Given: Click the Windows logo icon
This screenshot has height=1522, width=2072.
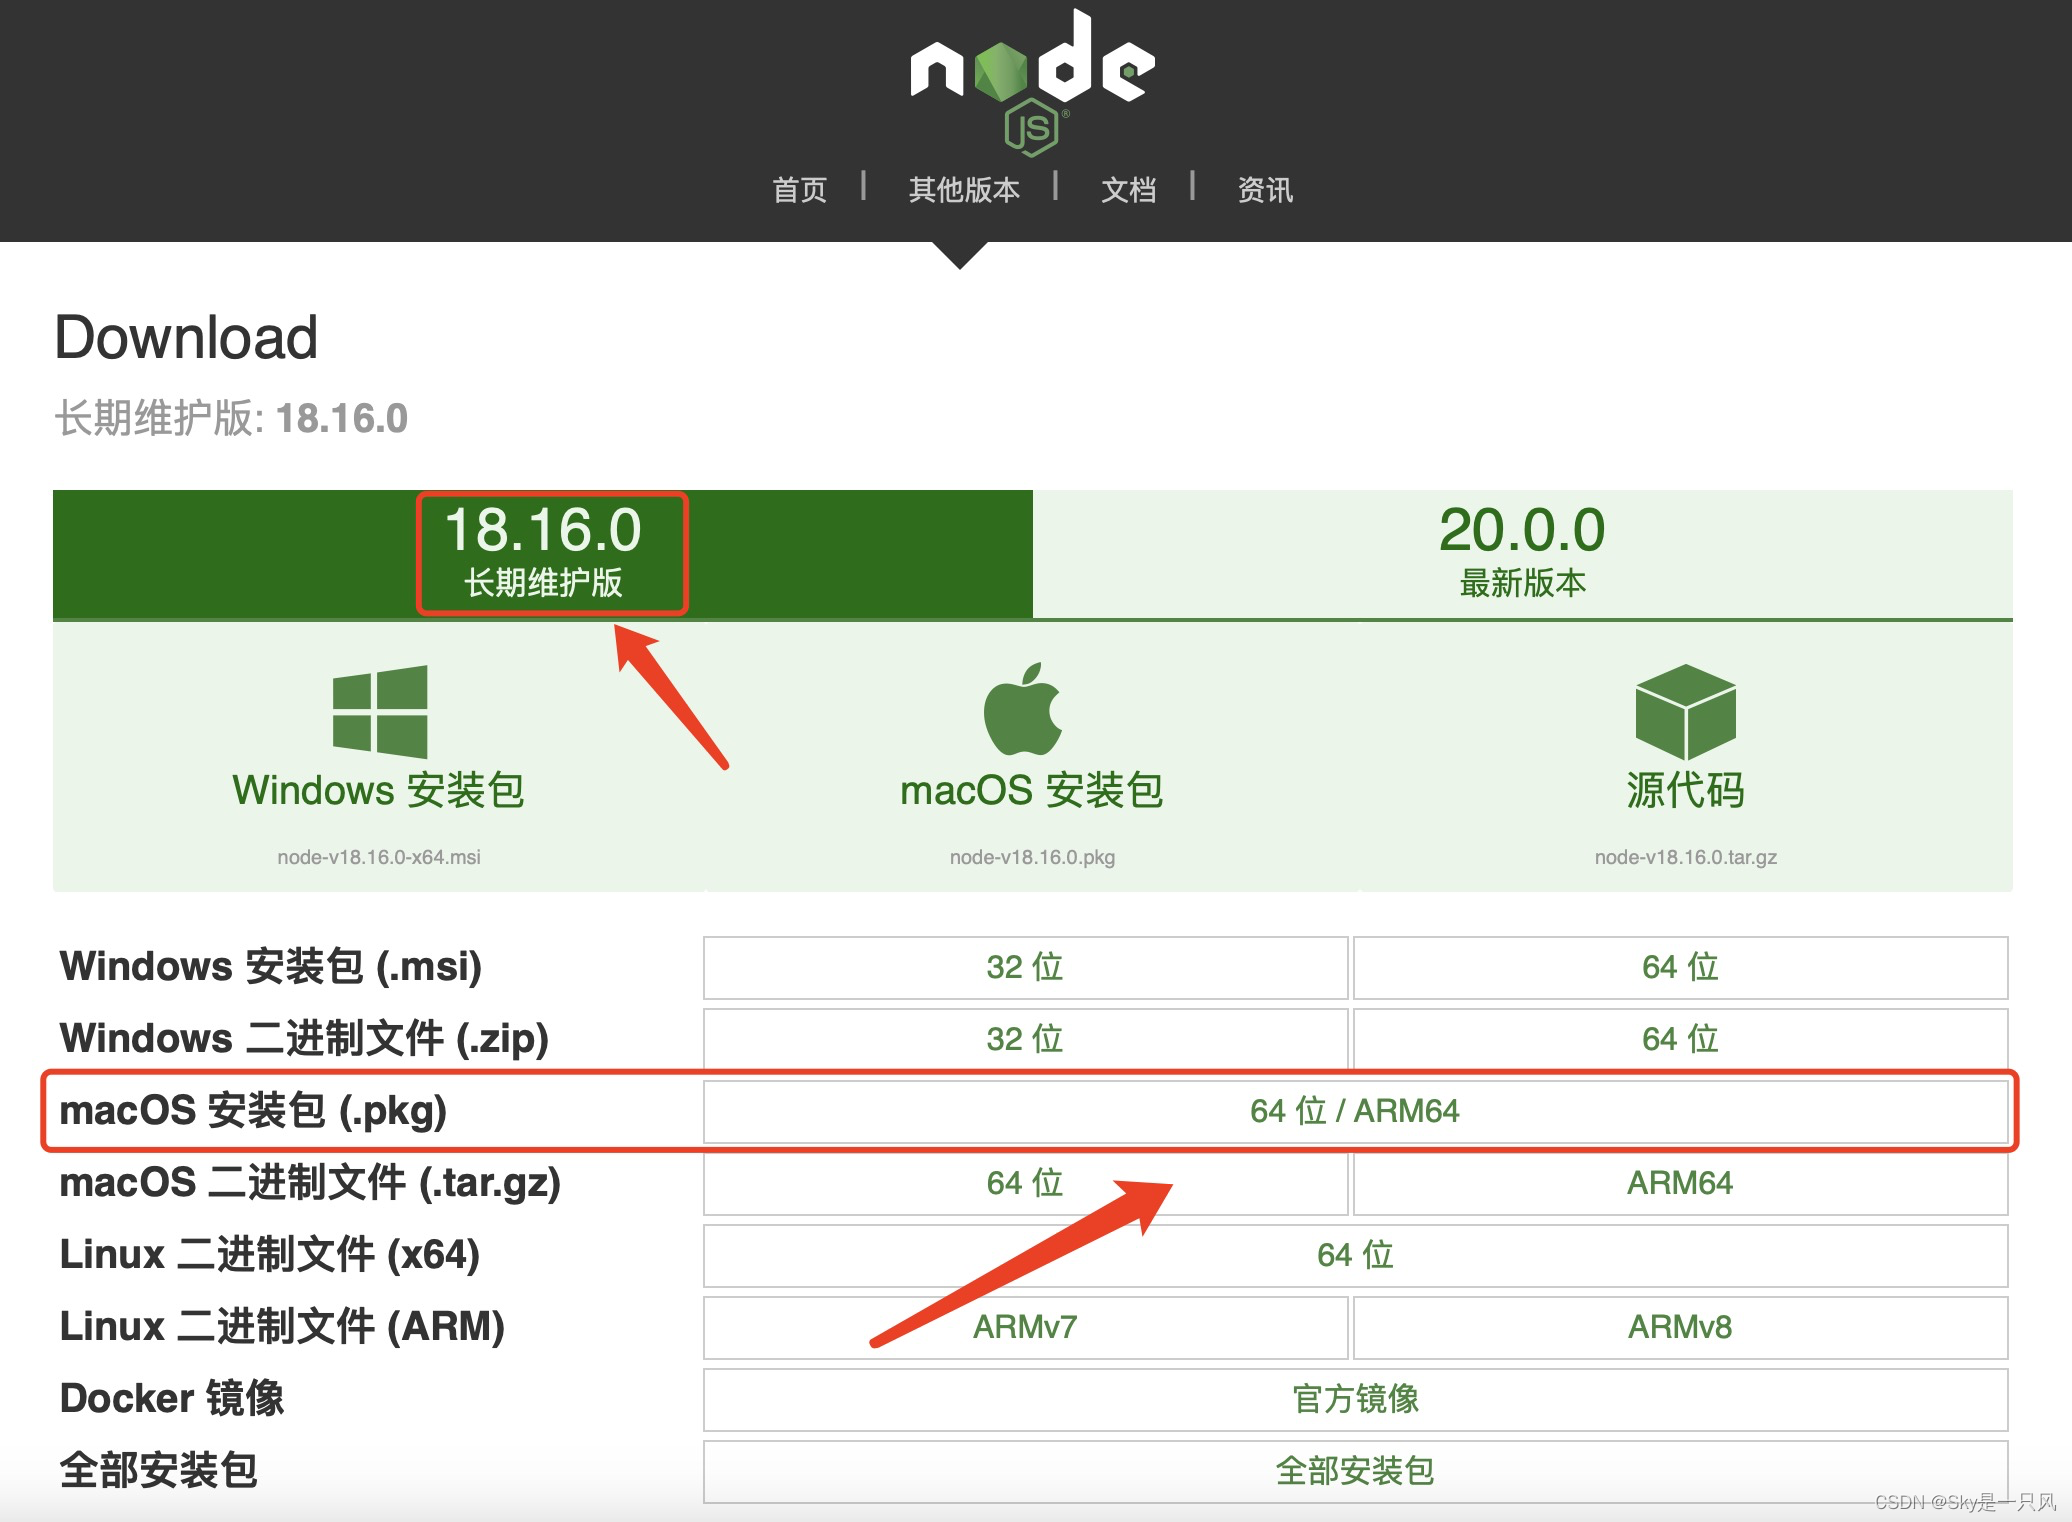Looking at the screenshot, I should coord(380,711).
